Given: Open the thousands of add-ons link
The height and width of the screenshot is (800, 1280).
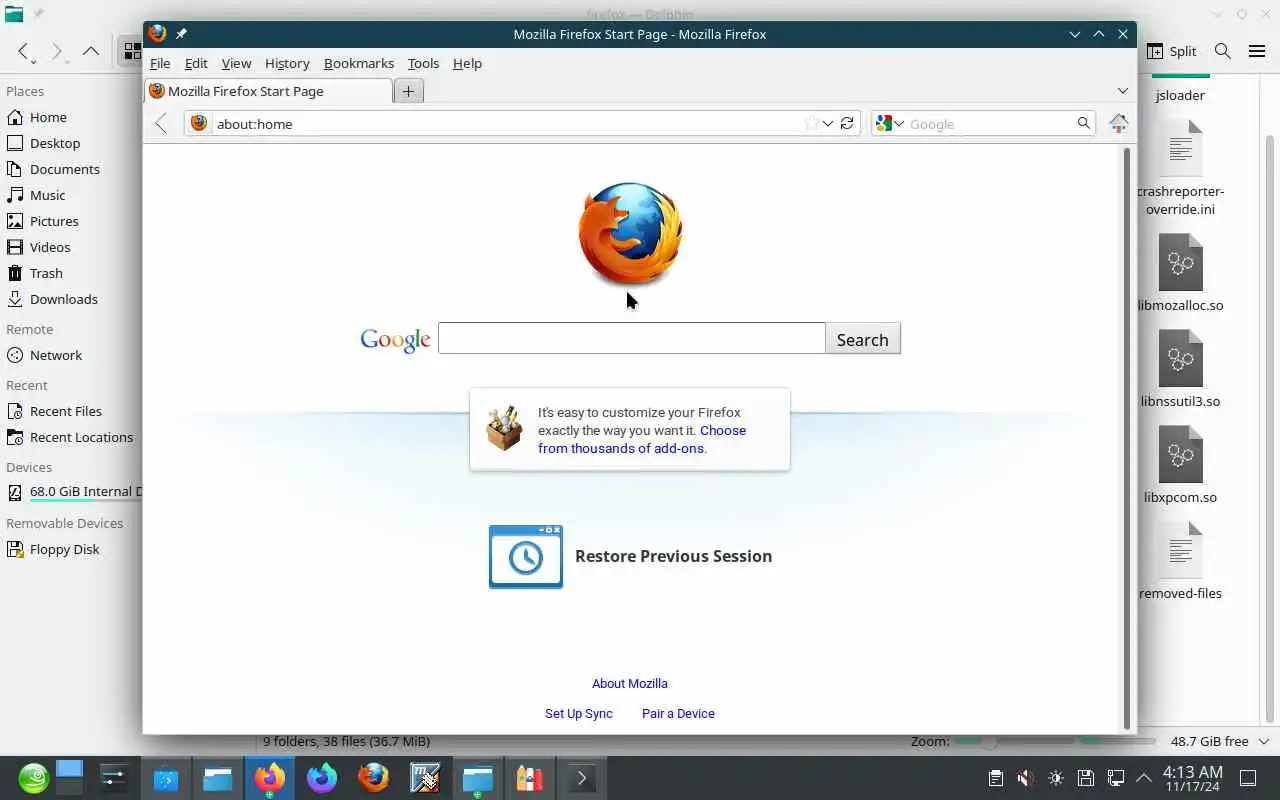Looking at the screenshot, I should coord(642,439).
